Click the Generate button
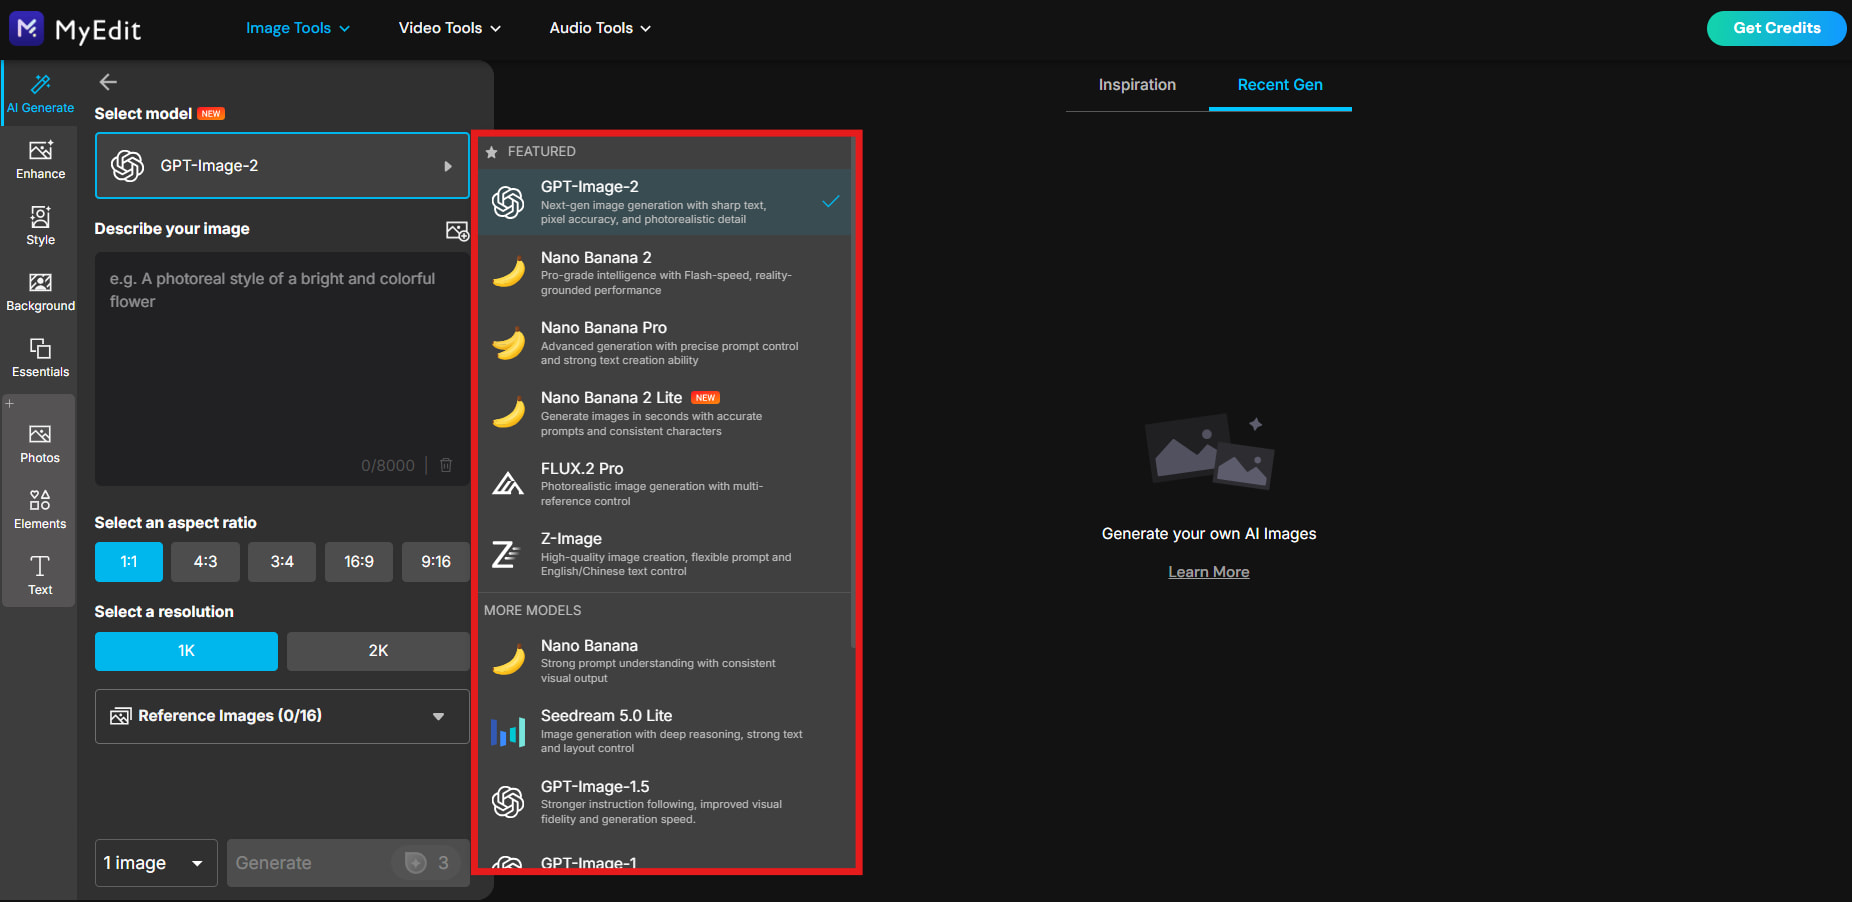 tap(348, 863)
